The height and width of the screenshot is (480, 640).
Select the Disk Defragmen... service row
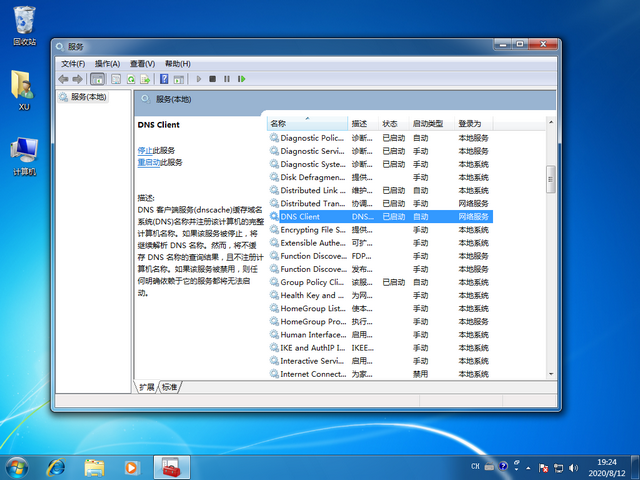point(380,177)
